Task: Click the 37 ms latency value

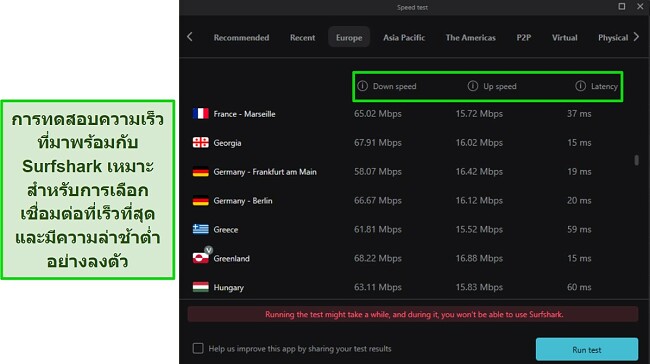Action: point(579,114)
